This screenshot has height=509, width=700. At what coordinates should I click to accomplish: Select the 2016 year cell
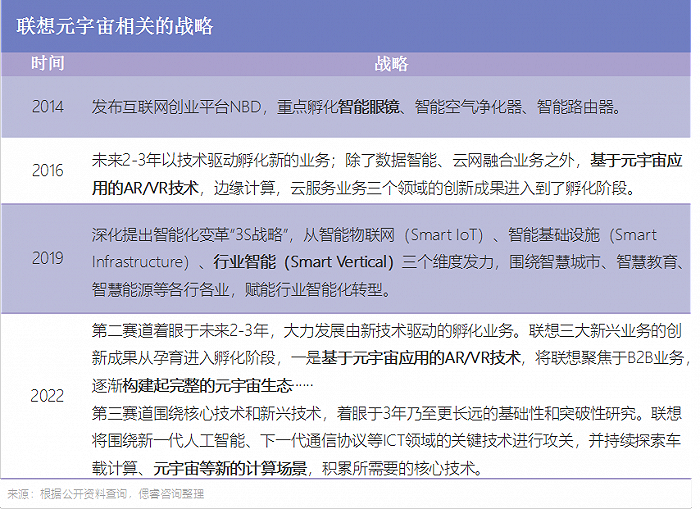pyautogui.click(x=48, y=171)
